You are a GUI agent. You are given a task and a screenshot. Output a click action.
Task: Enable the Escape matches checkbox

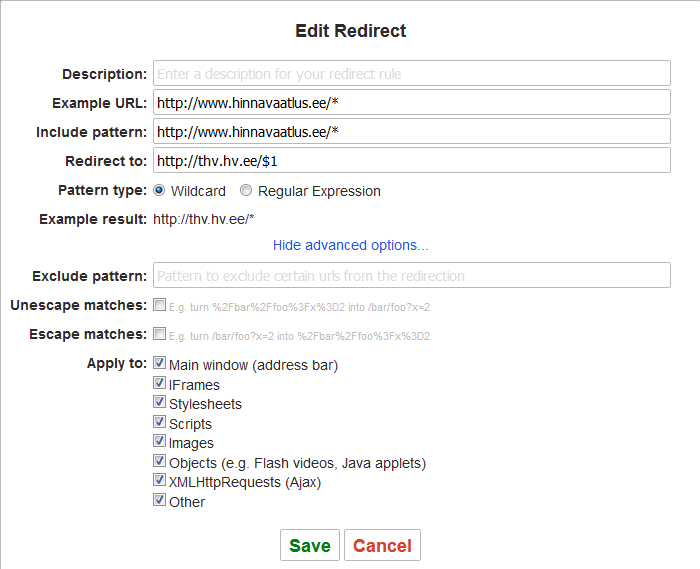(x=159, y=334)
